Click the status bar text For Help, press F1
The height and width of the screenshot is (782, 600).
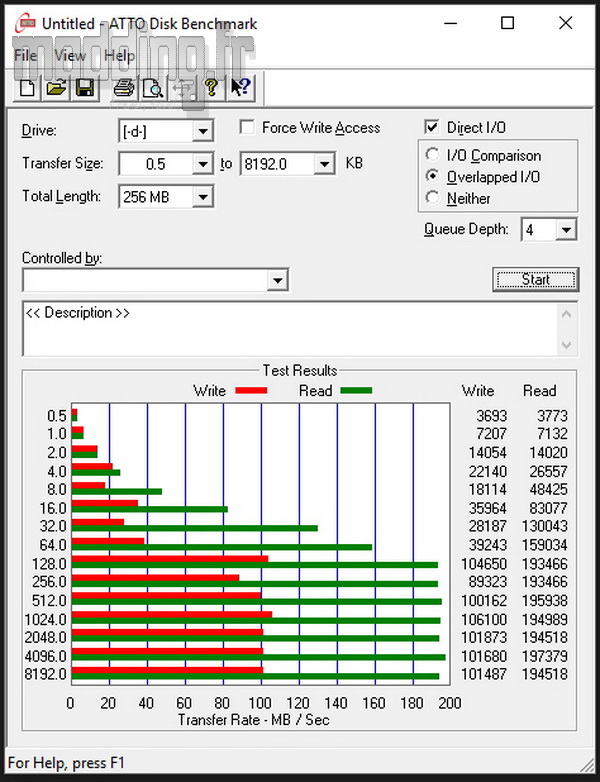(66, 763)
